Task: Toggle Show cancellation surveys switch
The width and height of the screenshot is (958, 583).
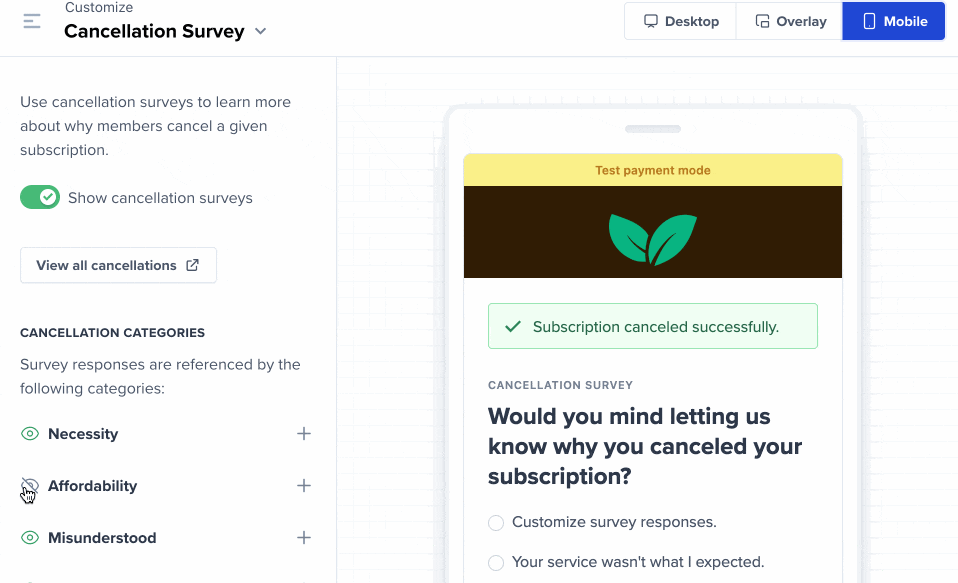Action: pyautogui.click(x=40, y=198)
